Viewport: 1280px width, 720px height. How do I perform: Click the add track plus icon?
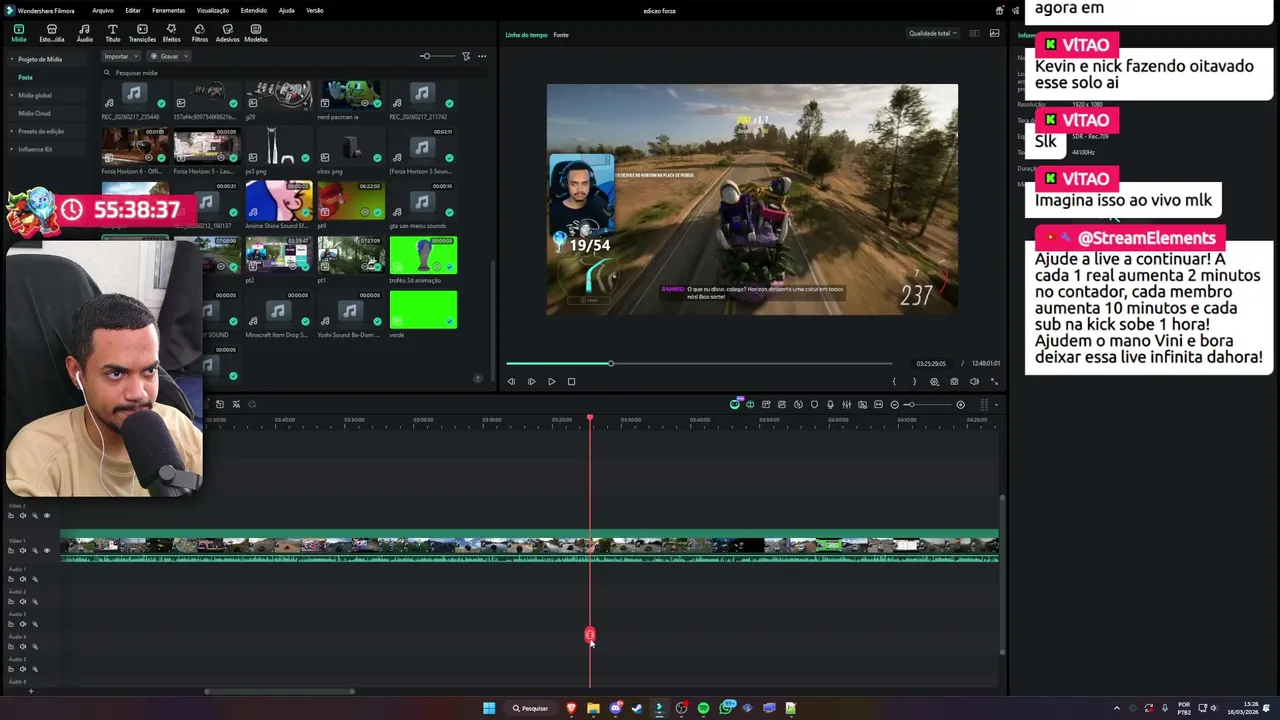pyautogui.click(x=30, y=690)
